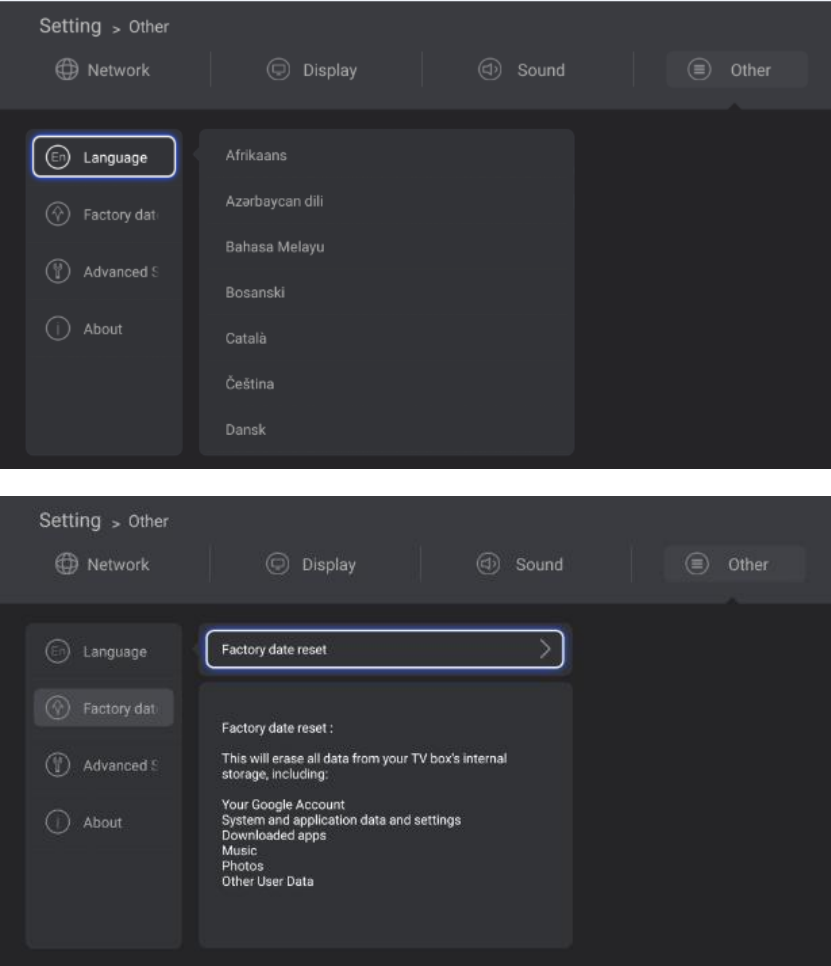Click the About info icon in upper screen
831x966 pixels.
(x=59, y=329)
